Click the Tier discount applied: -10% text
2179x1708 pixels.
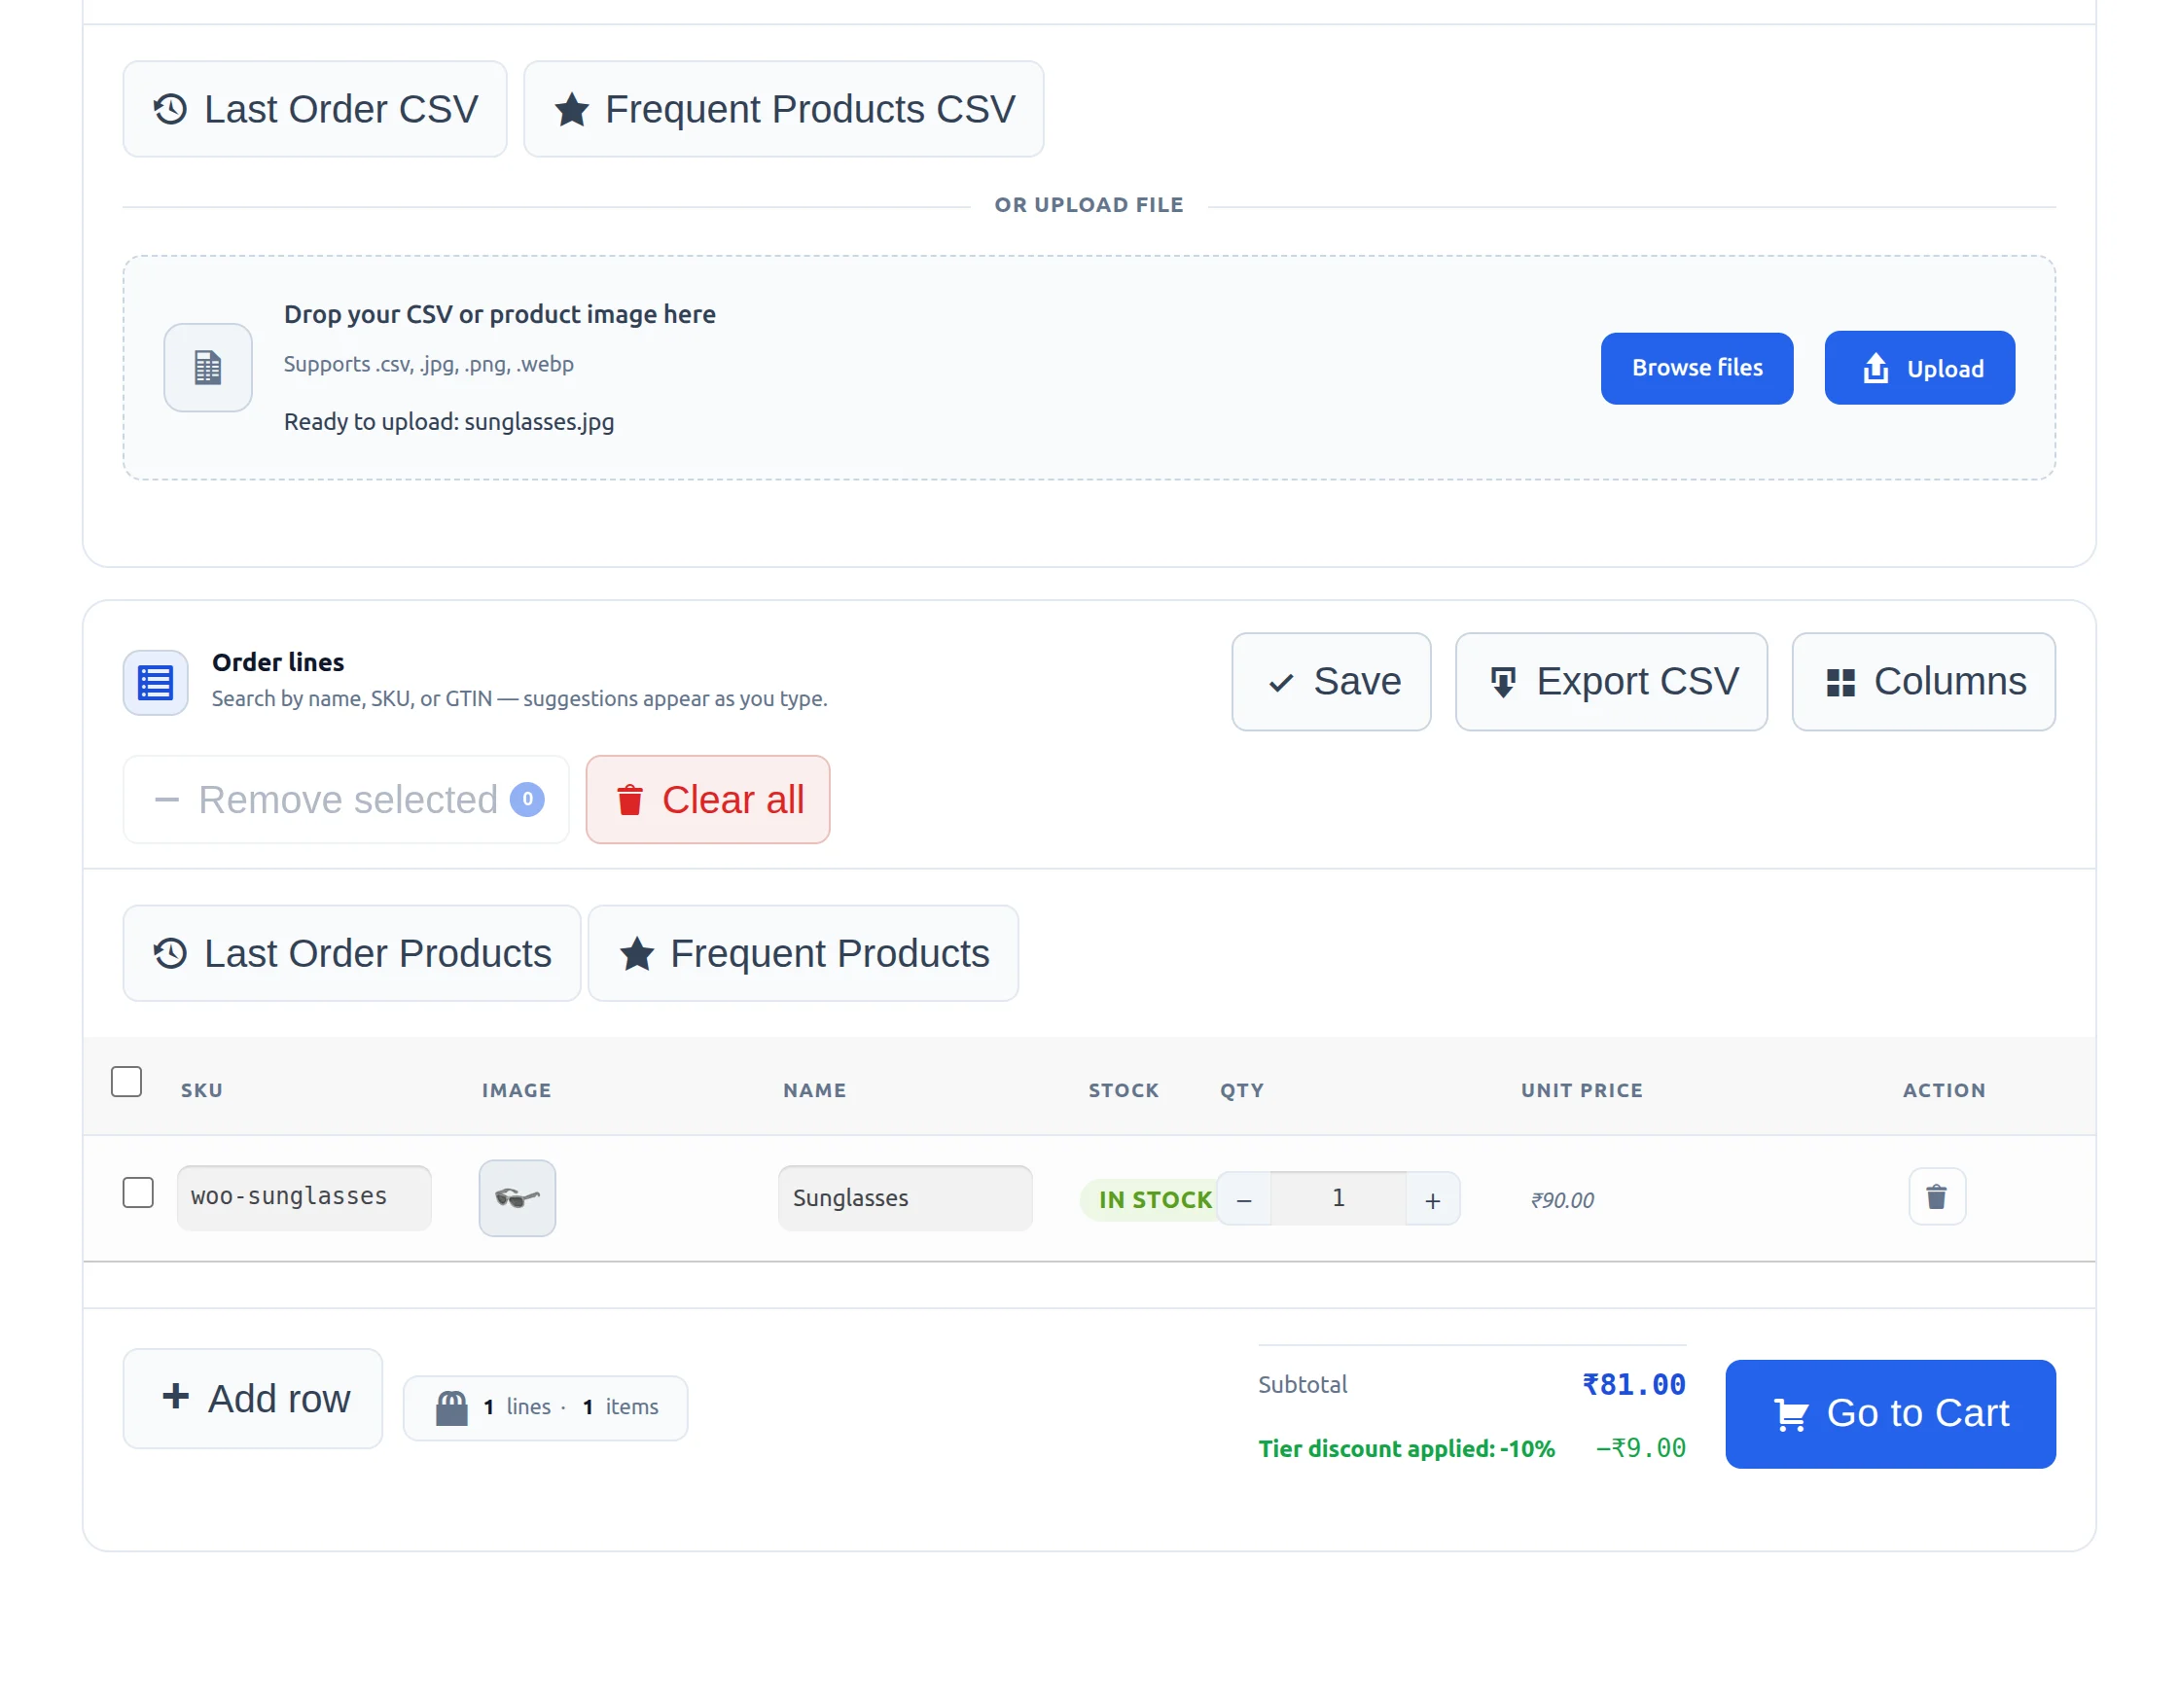(x=1405, y=1449)
